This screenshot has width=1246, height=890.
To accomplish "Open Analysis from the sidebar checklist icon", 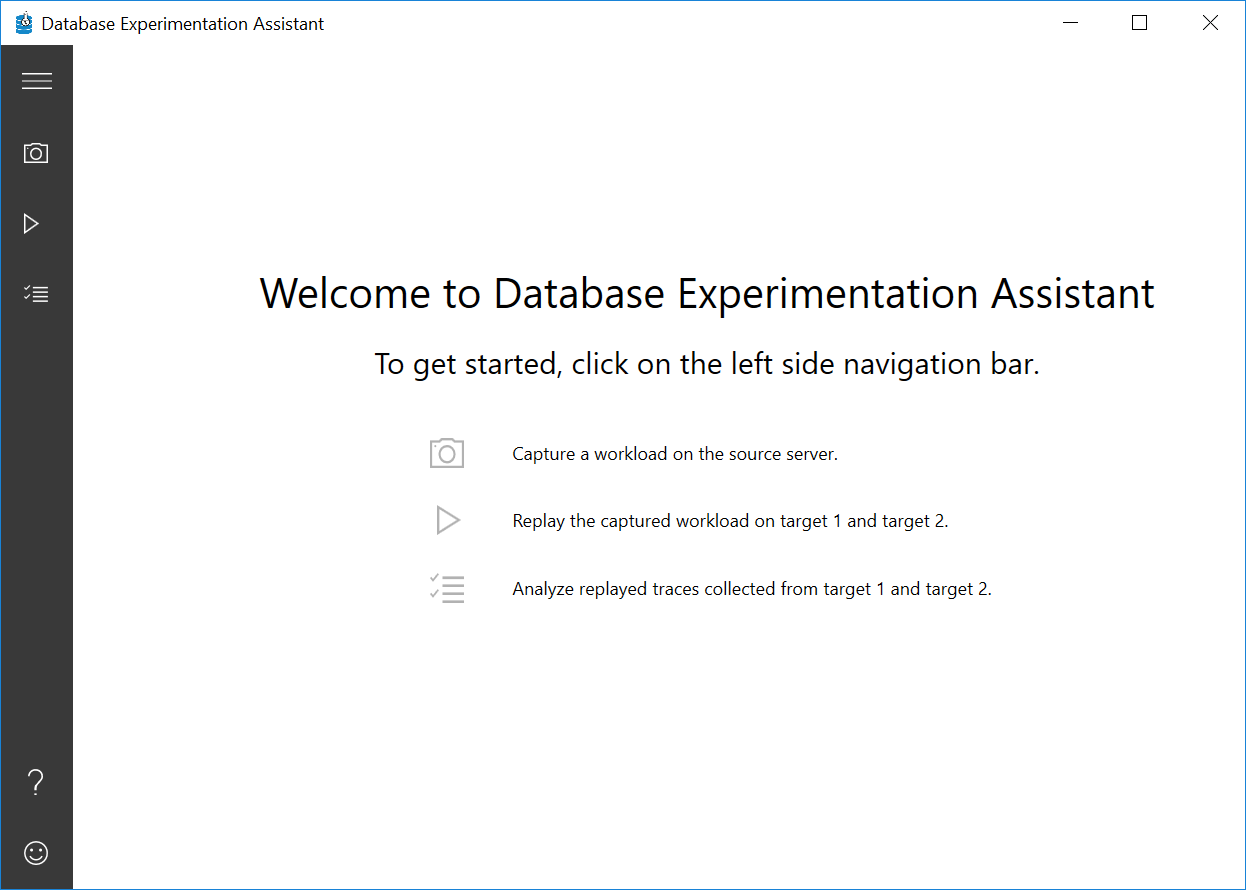I will click(x=36, y=294).
